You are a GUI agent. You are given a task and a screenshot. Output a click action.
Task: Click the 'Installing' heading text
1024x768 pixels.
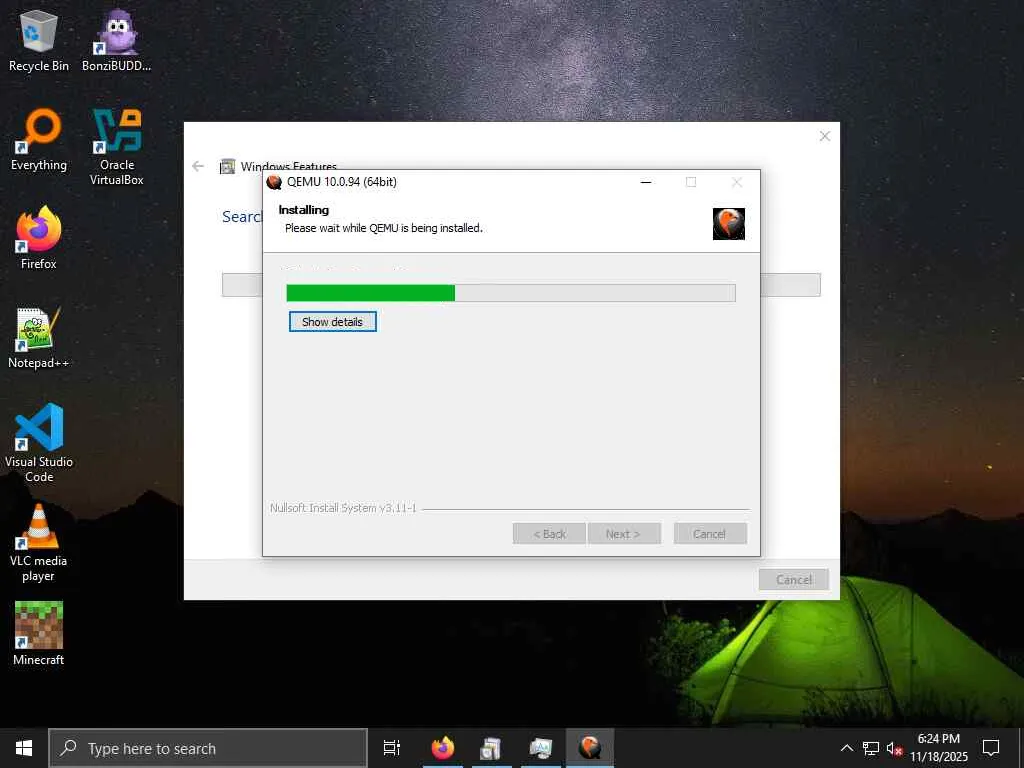(304, 210)
